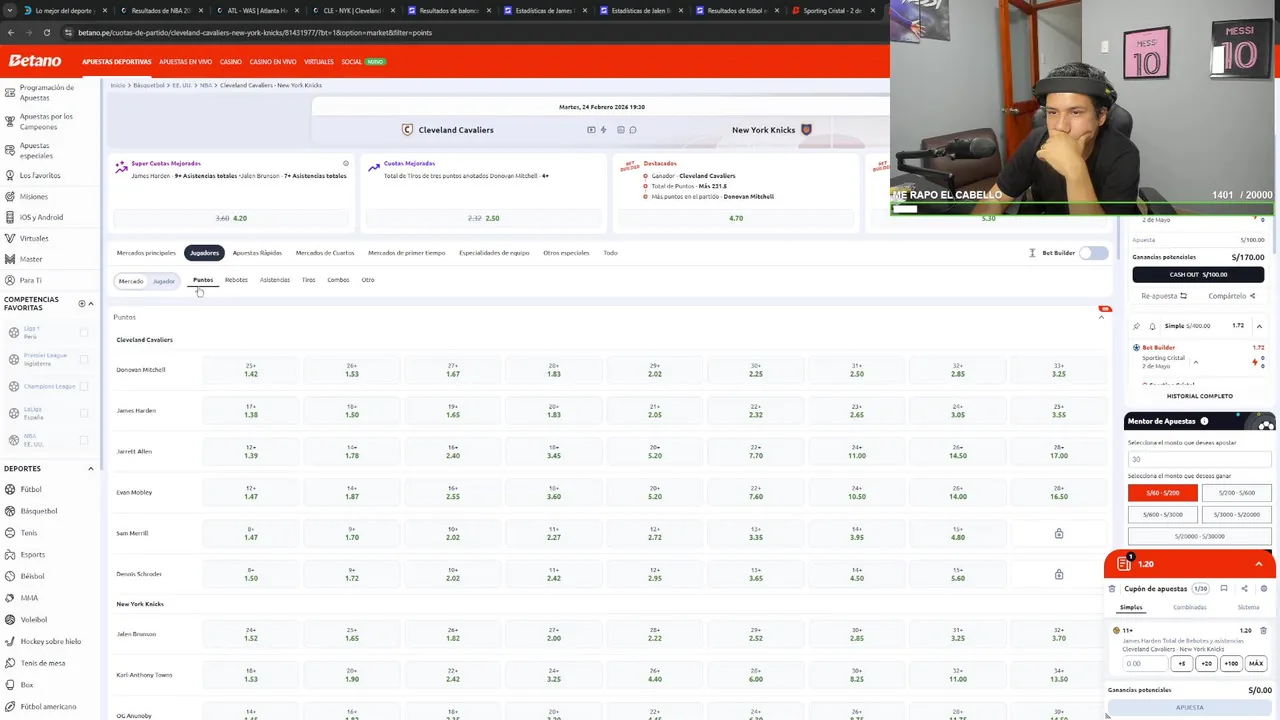Image resolution: width=1280 pixels, height=720 pixels.
Task: Open Apuestas Rápidas tab
Action: (257, 253)
